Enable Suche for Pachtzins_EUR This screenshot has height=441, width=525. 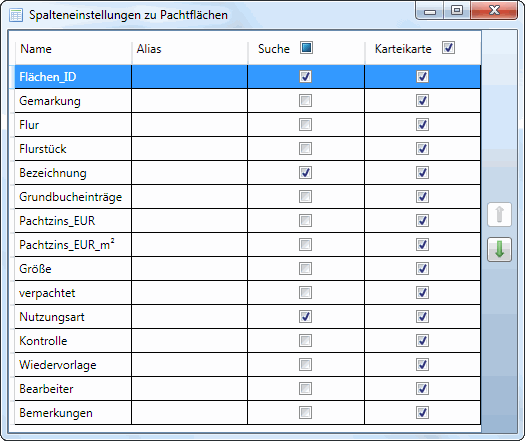coord(305,220)
